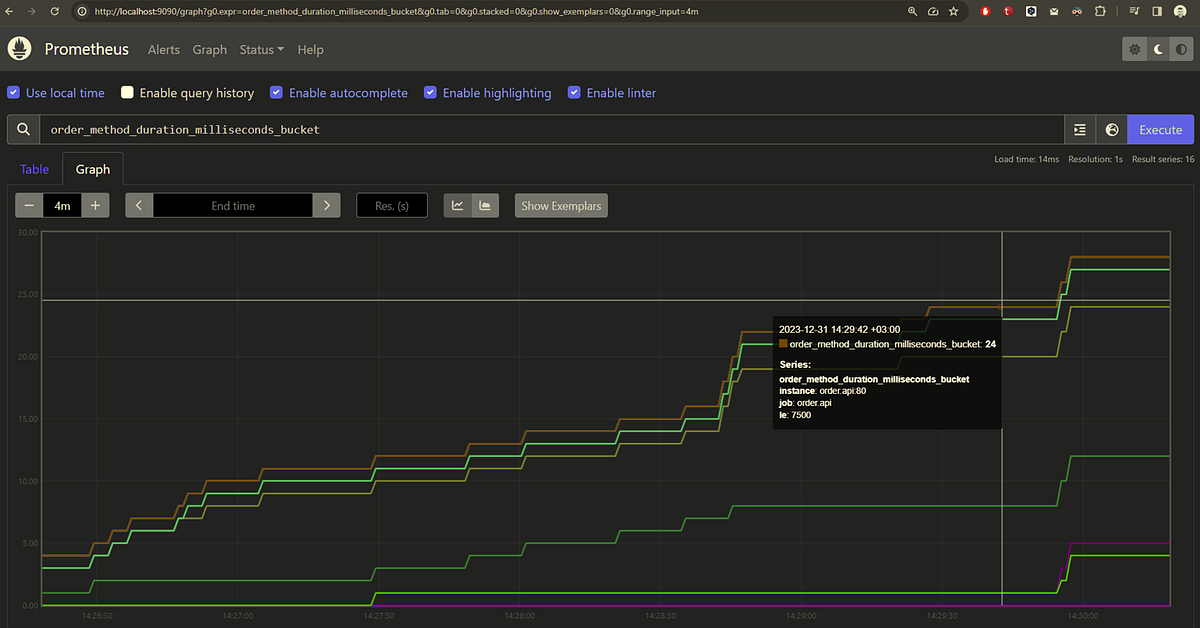
Task: Open Prometheus settings via the gear icon
Action: pos(1134,48)
